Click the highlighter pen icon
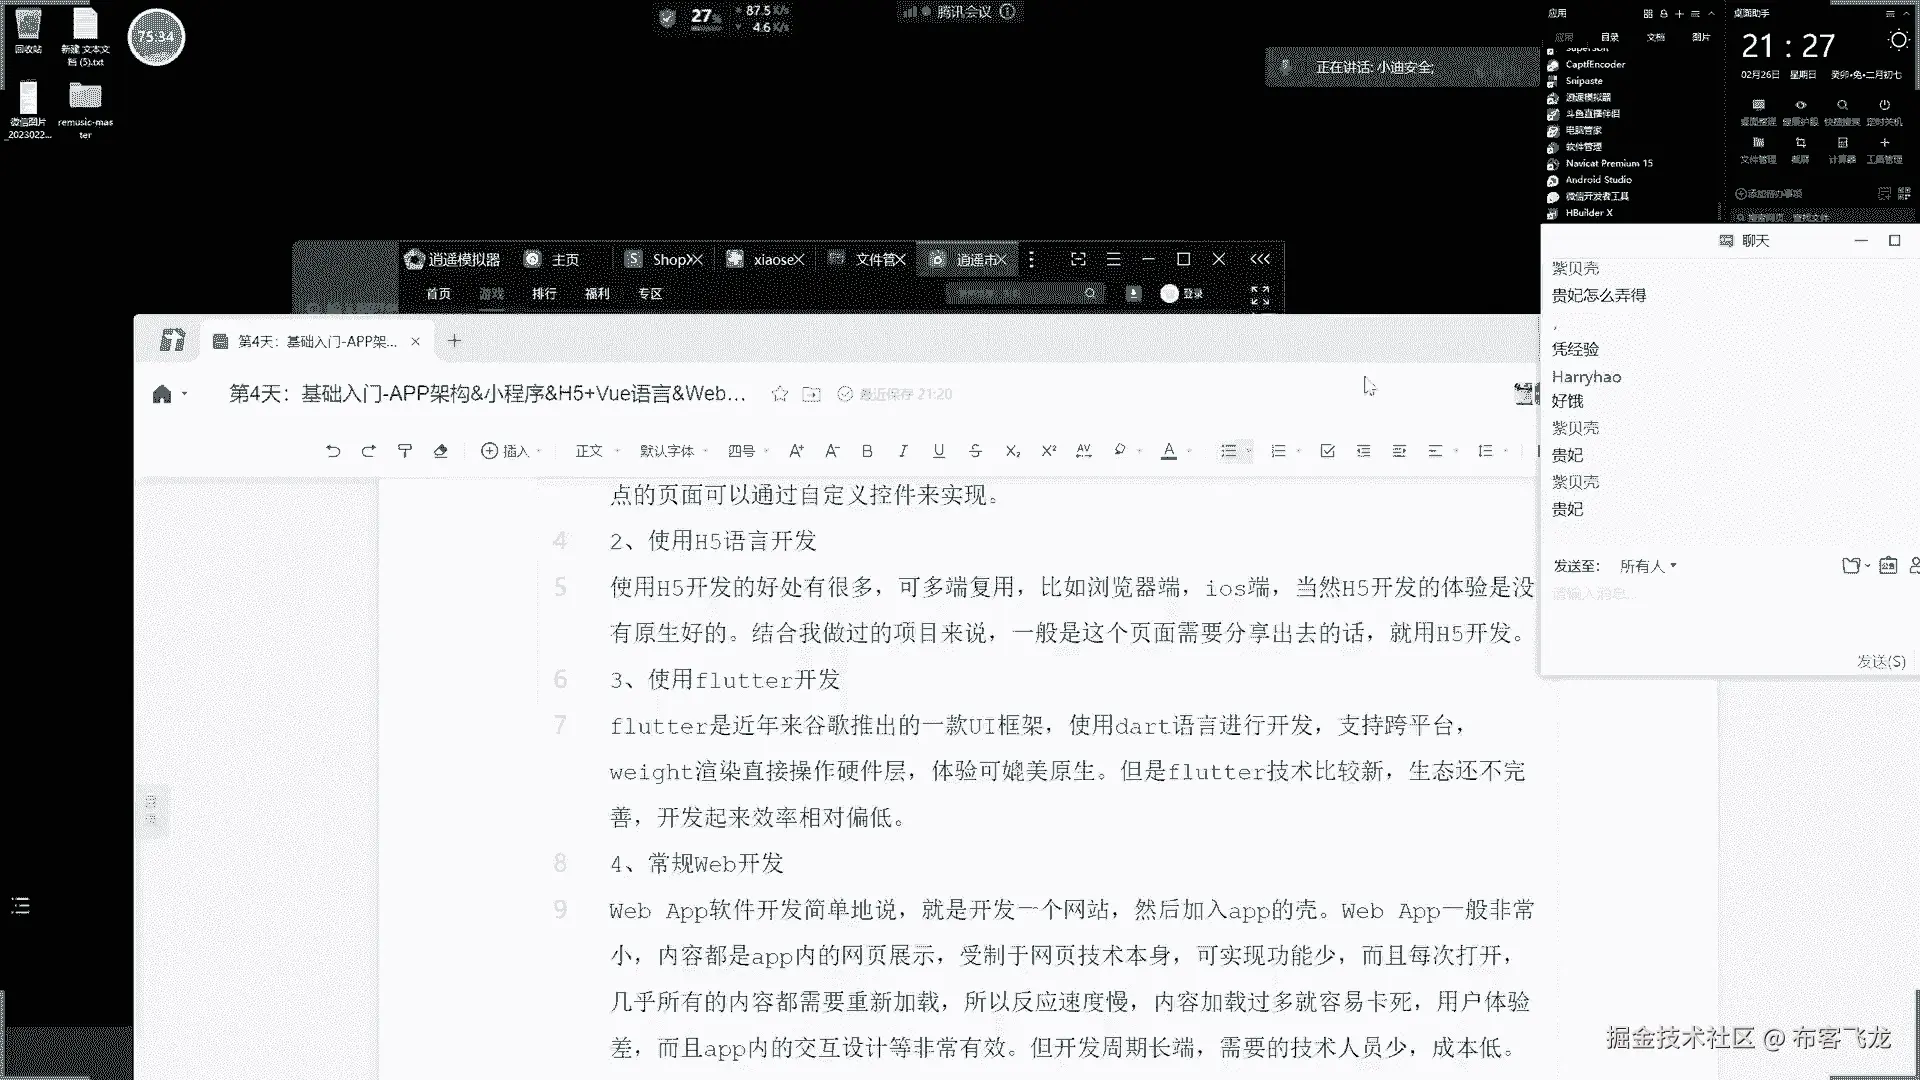This screenshot has width=1920, height=1080. (x=1120, y=451)
